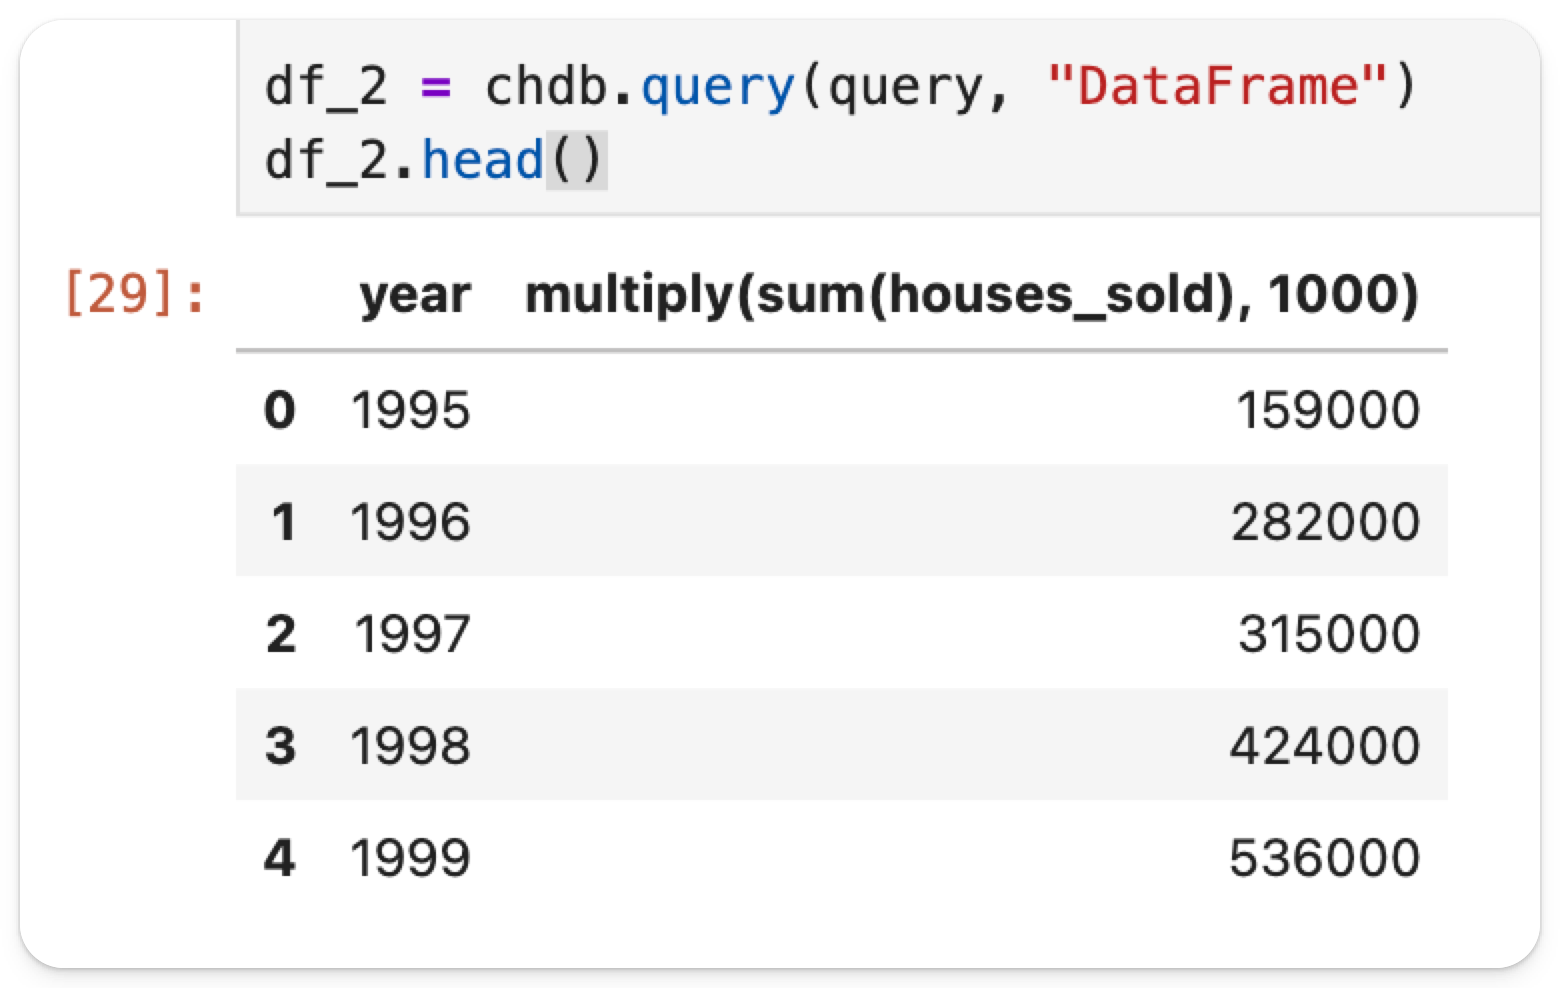This screenshot has height=988, width=1560.
Task: Click the year column header
Action: (414, 295)
